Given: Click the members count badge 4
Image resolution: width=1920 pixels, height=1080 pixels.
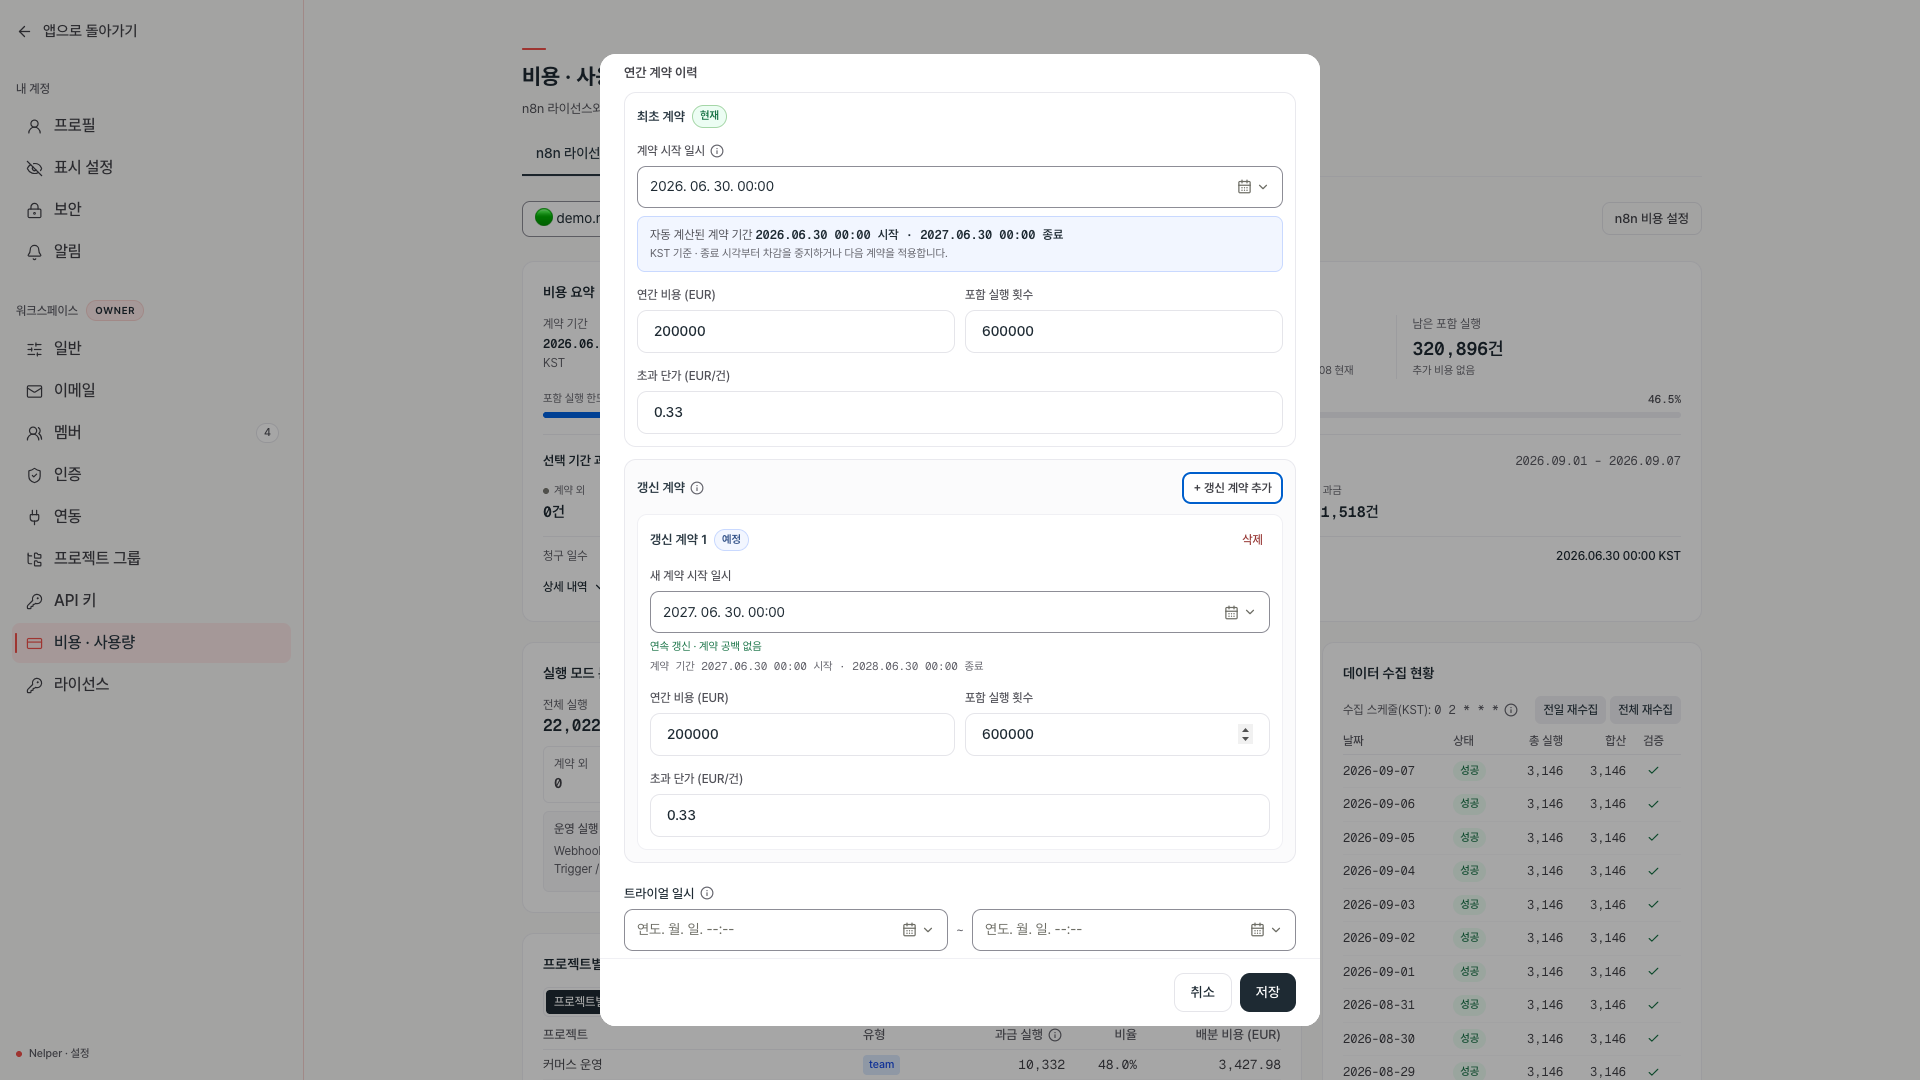Looking at the screenshot, I should tap(267, 433).
